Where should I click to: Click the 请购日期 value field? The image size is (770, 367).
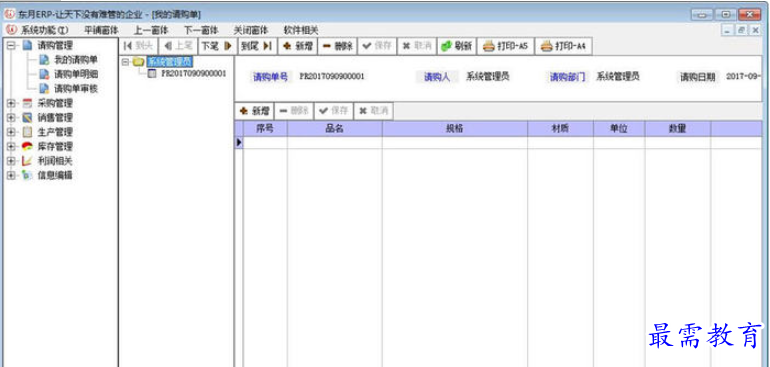pos(743,77)
